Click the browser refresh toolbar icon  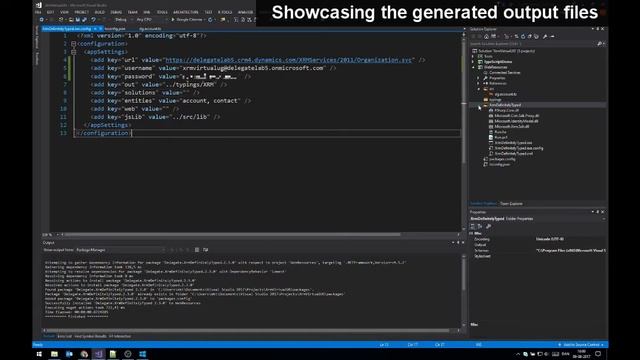pos(211,20)
